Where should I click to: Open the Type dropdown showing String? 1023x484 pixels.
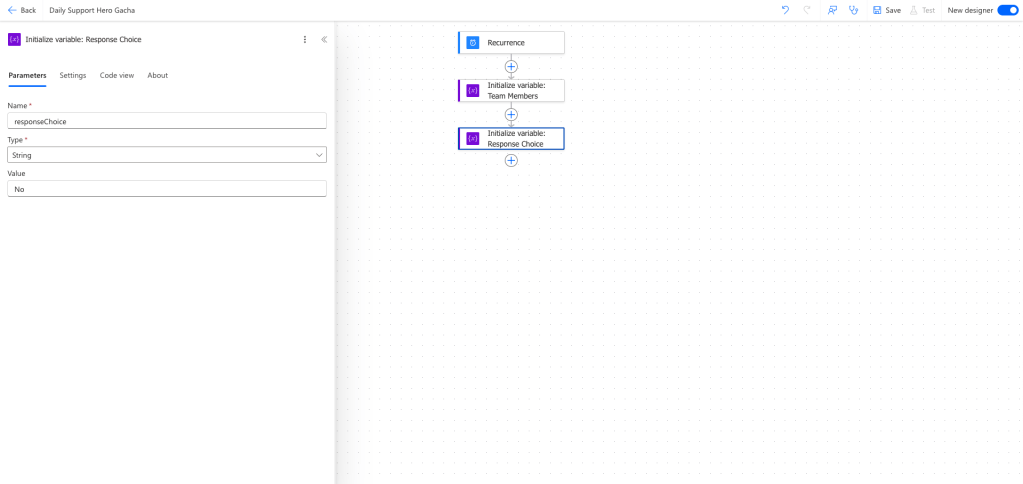(167, 155)
